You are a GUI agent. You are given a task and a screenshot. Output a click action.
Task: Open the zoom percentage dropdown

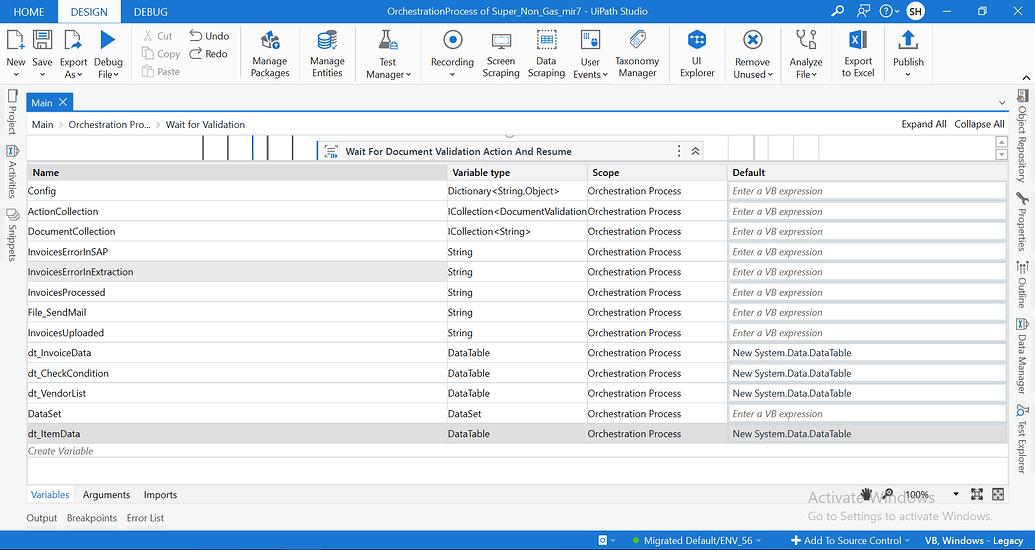click(956, 495)
